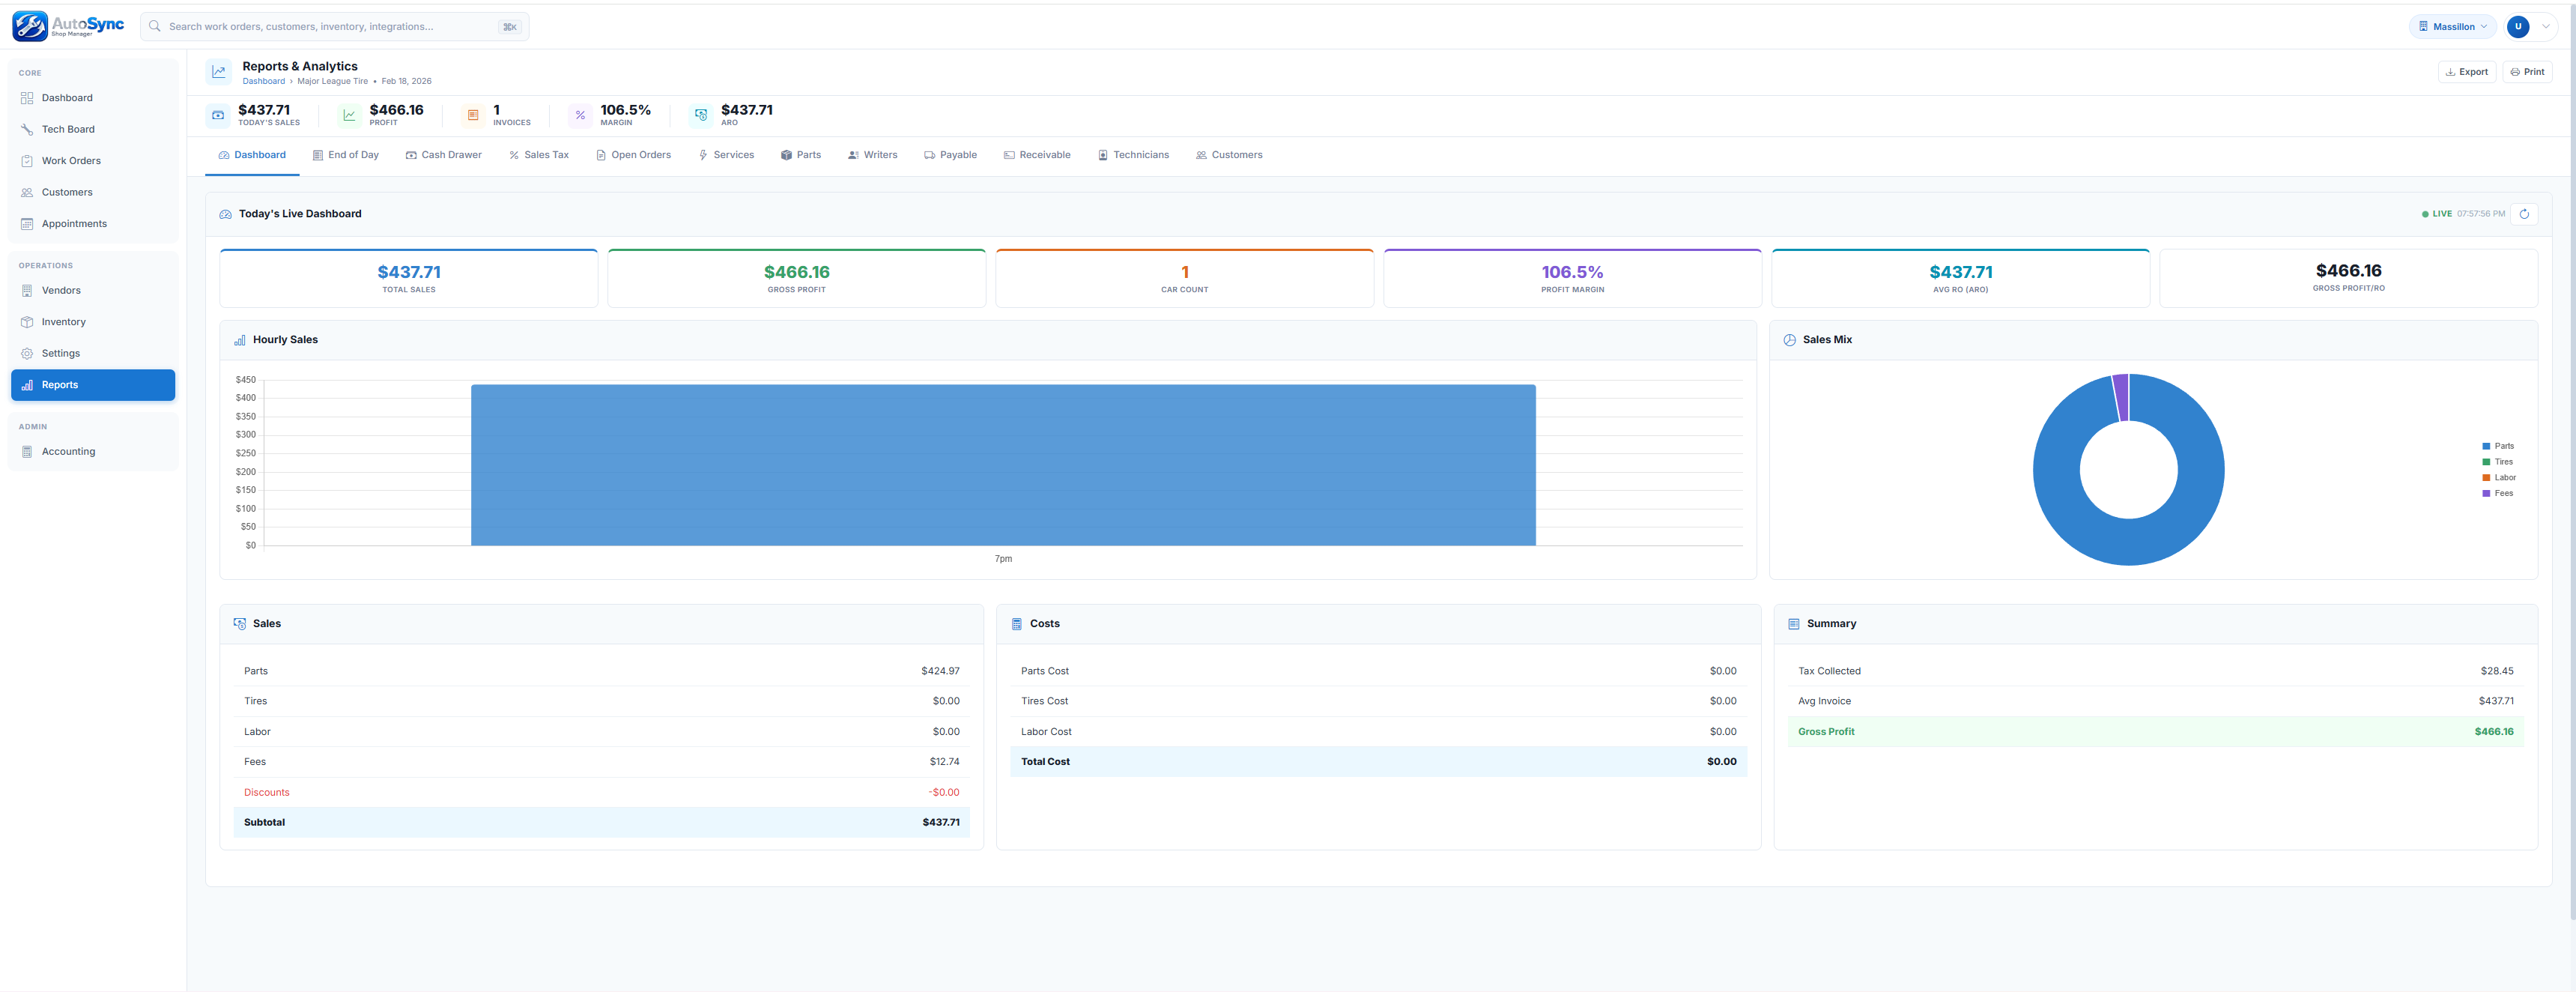Click the Print button
Screen dimensions: 2576x992
[2528, 71]
